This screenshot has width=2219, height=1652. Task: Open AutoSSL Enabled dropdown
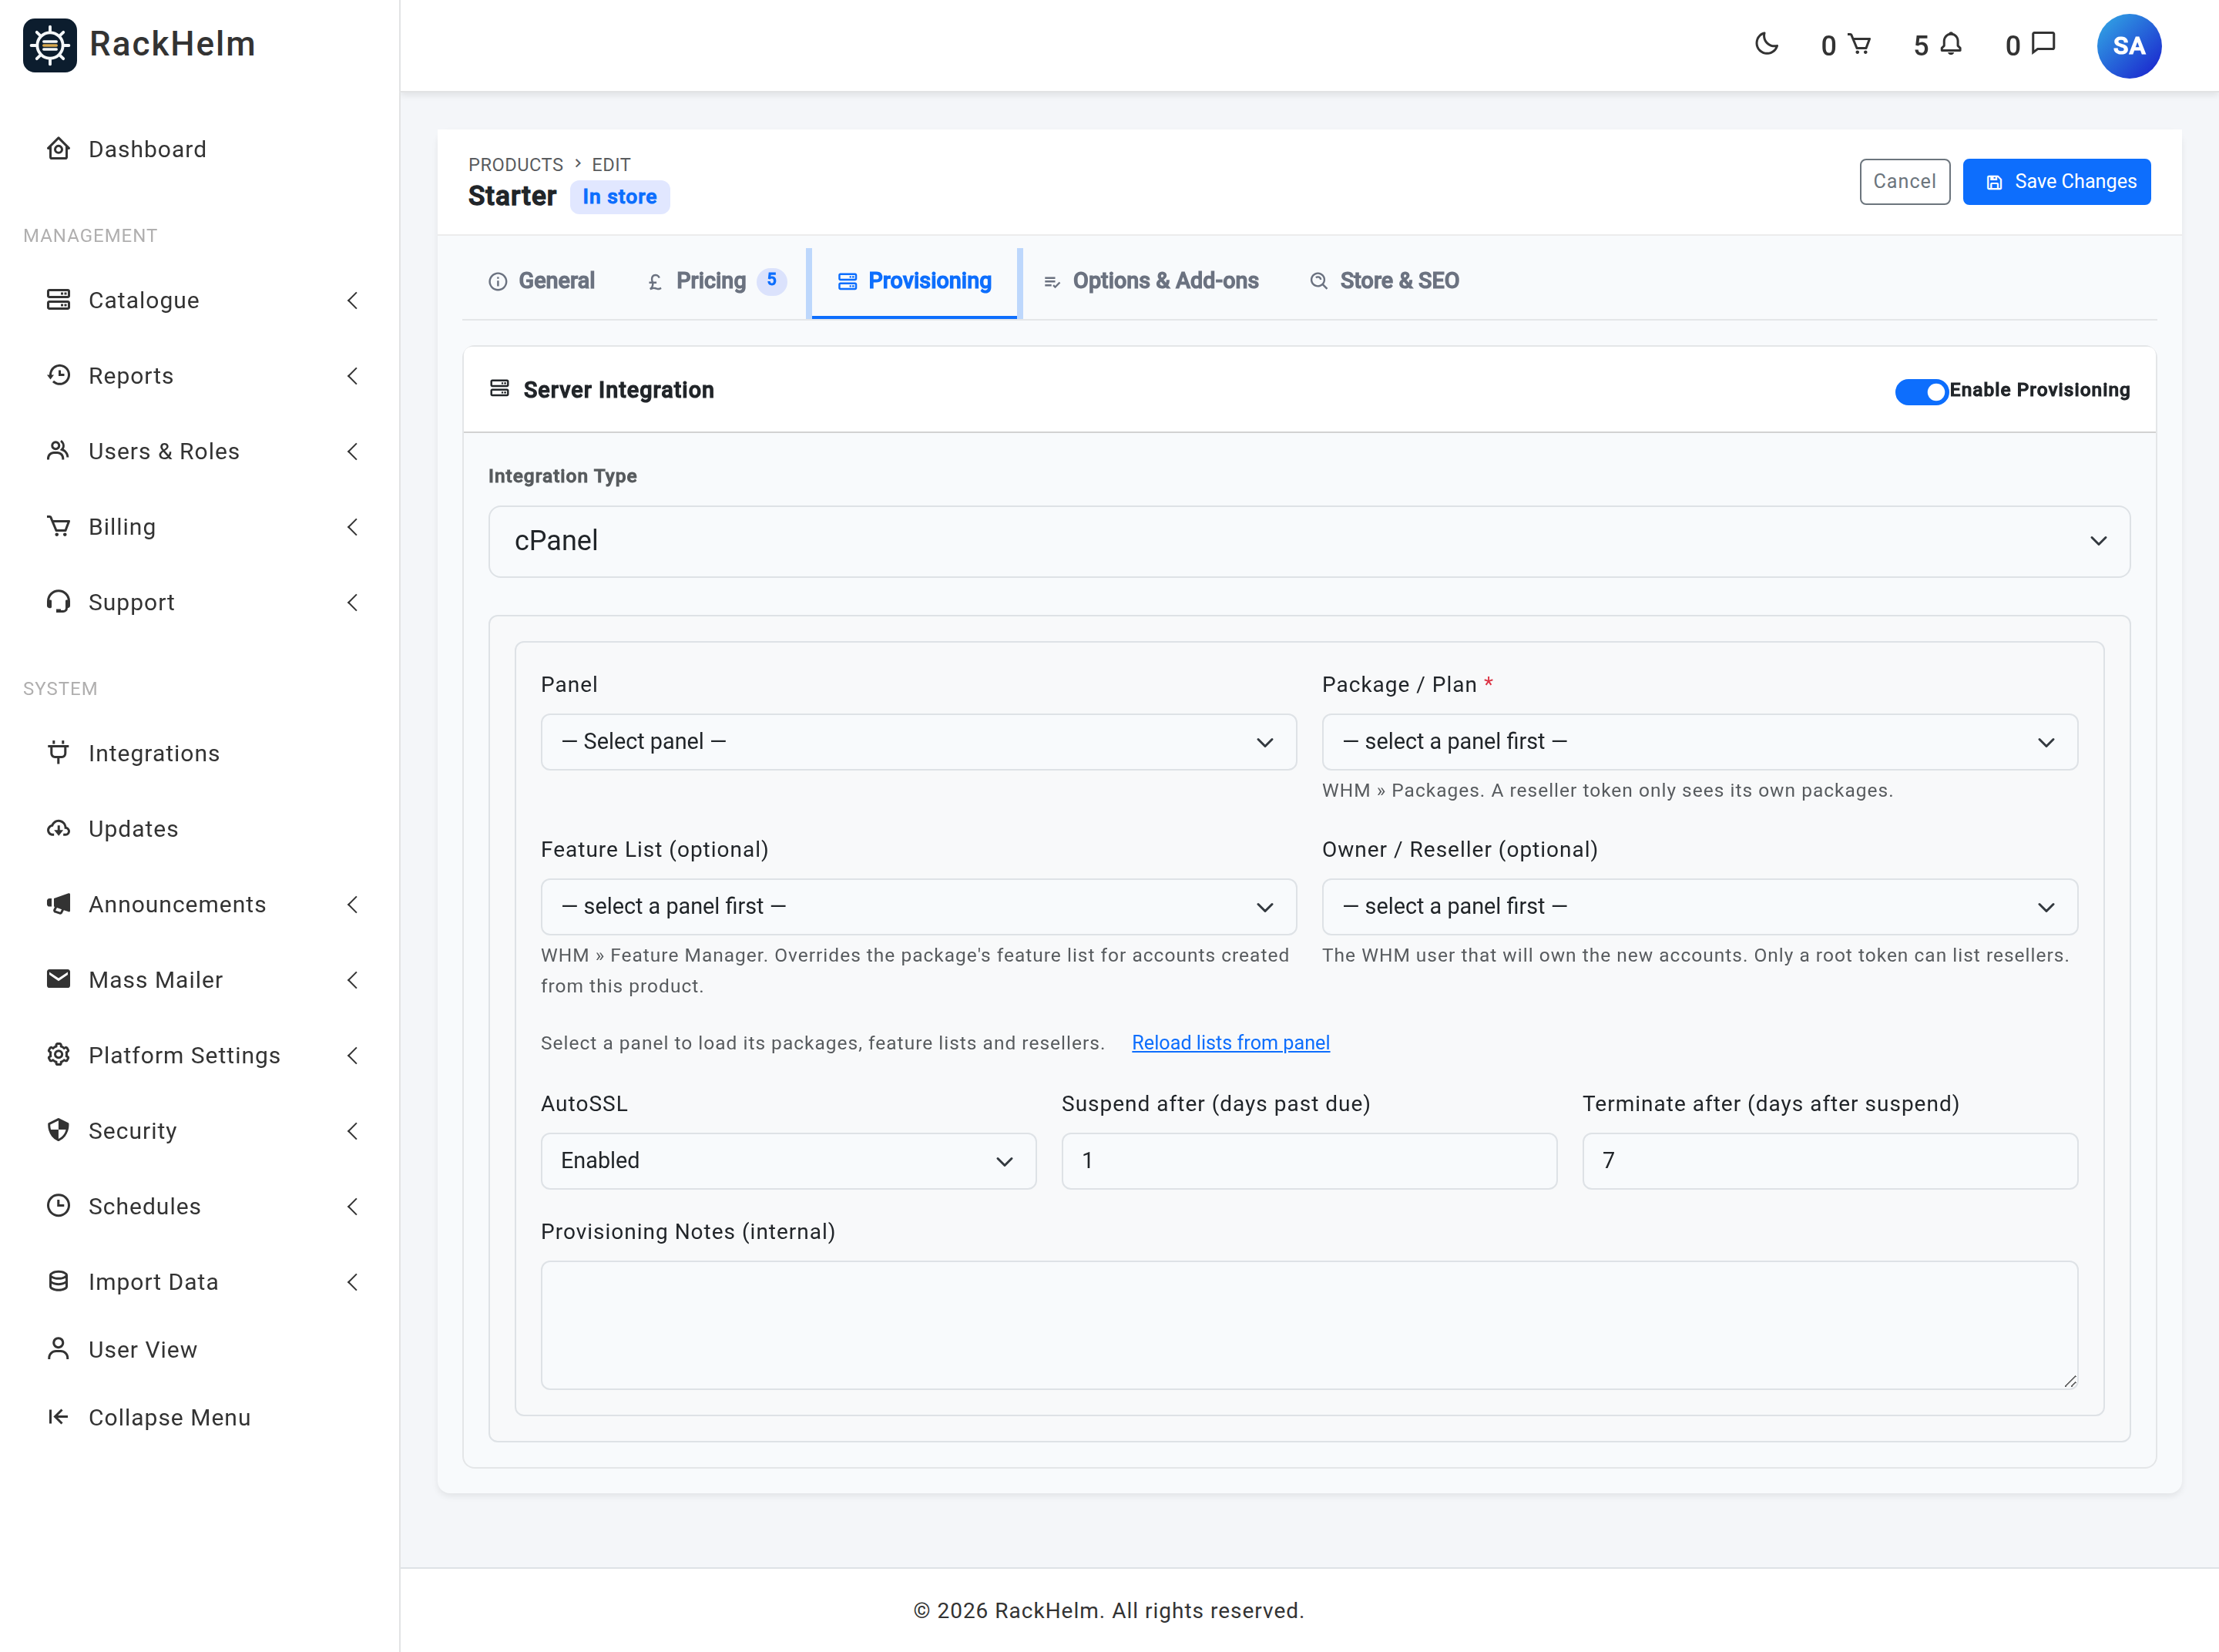coord(788,1161)
